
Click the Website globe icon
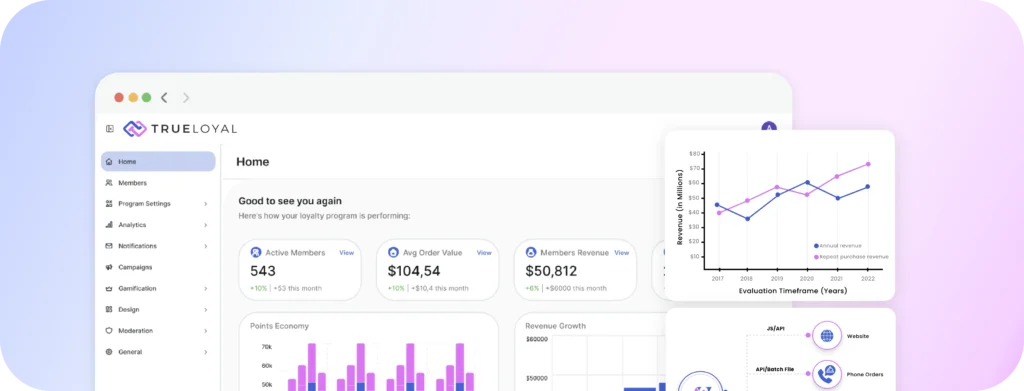827,336
